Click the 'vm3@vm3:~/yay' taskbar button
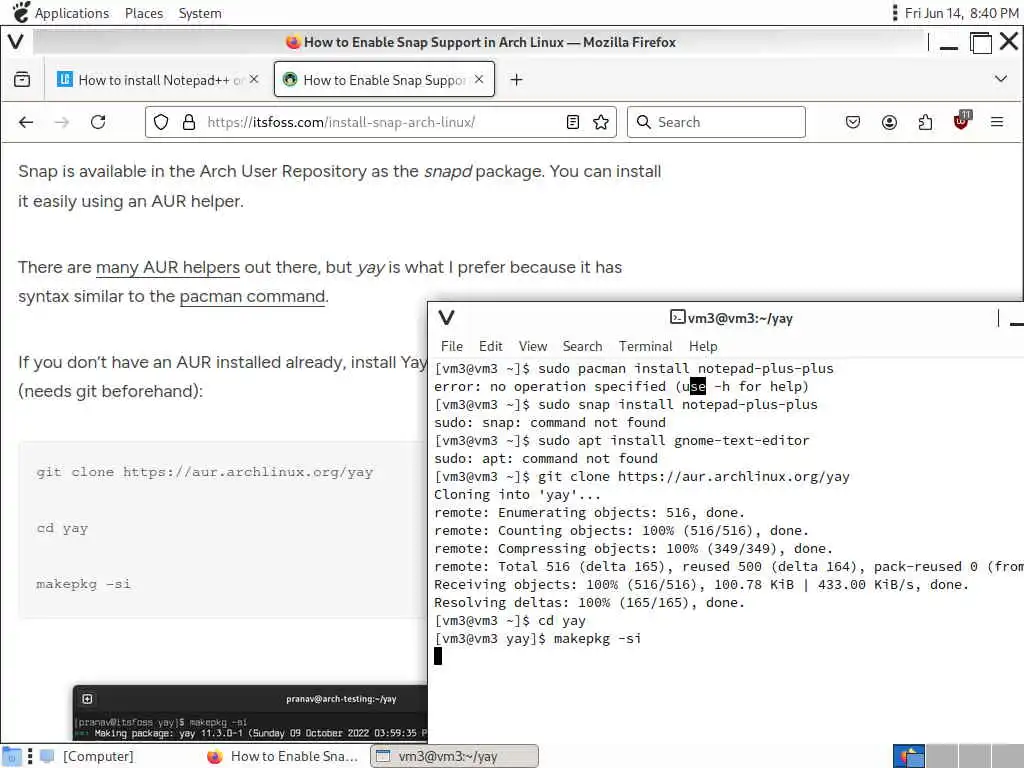Screen dimensions: 1024x768 tap(455, 756)
